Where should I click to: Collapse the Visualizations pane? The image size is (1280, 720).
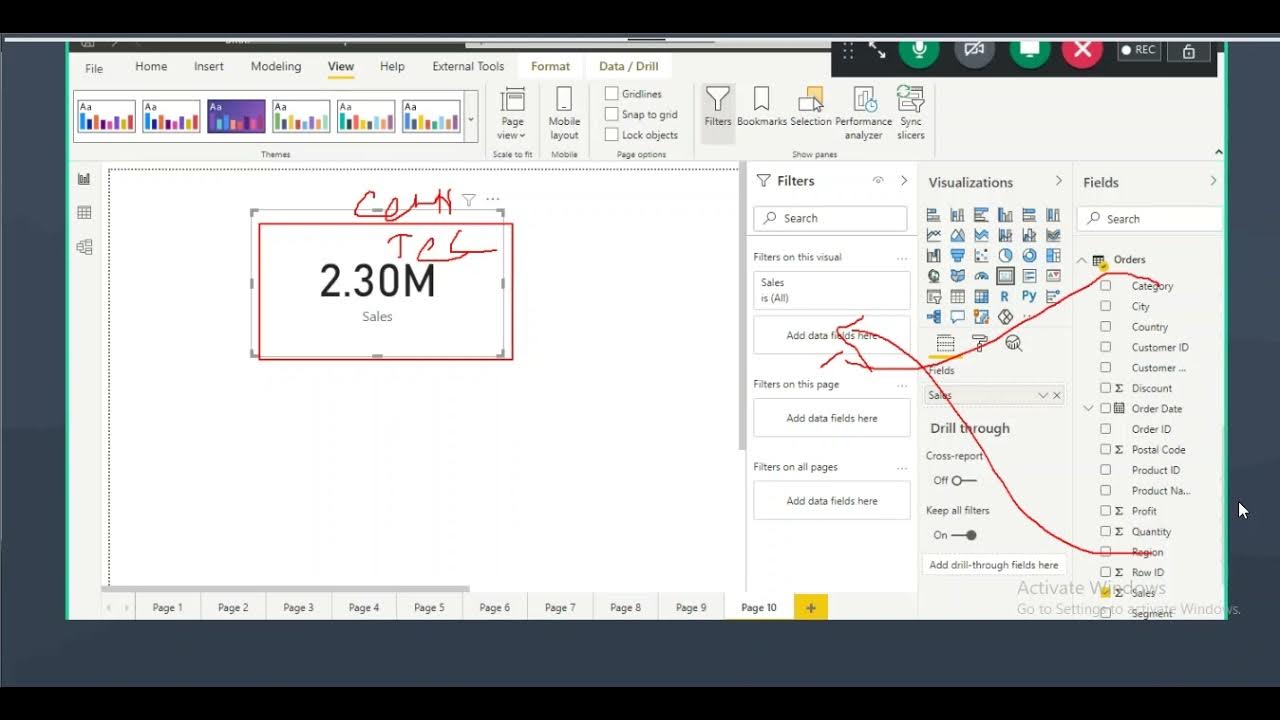tap(1058, 181)
